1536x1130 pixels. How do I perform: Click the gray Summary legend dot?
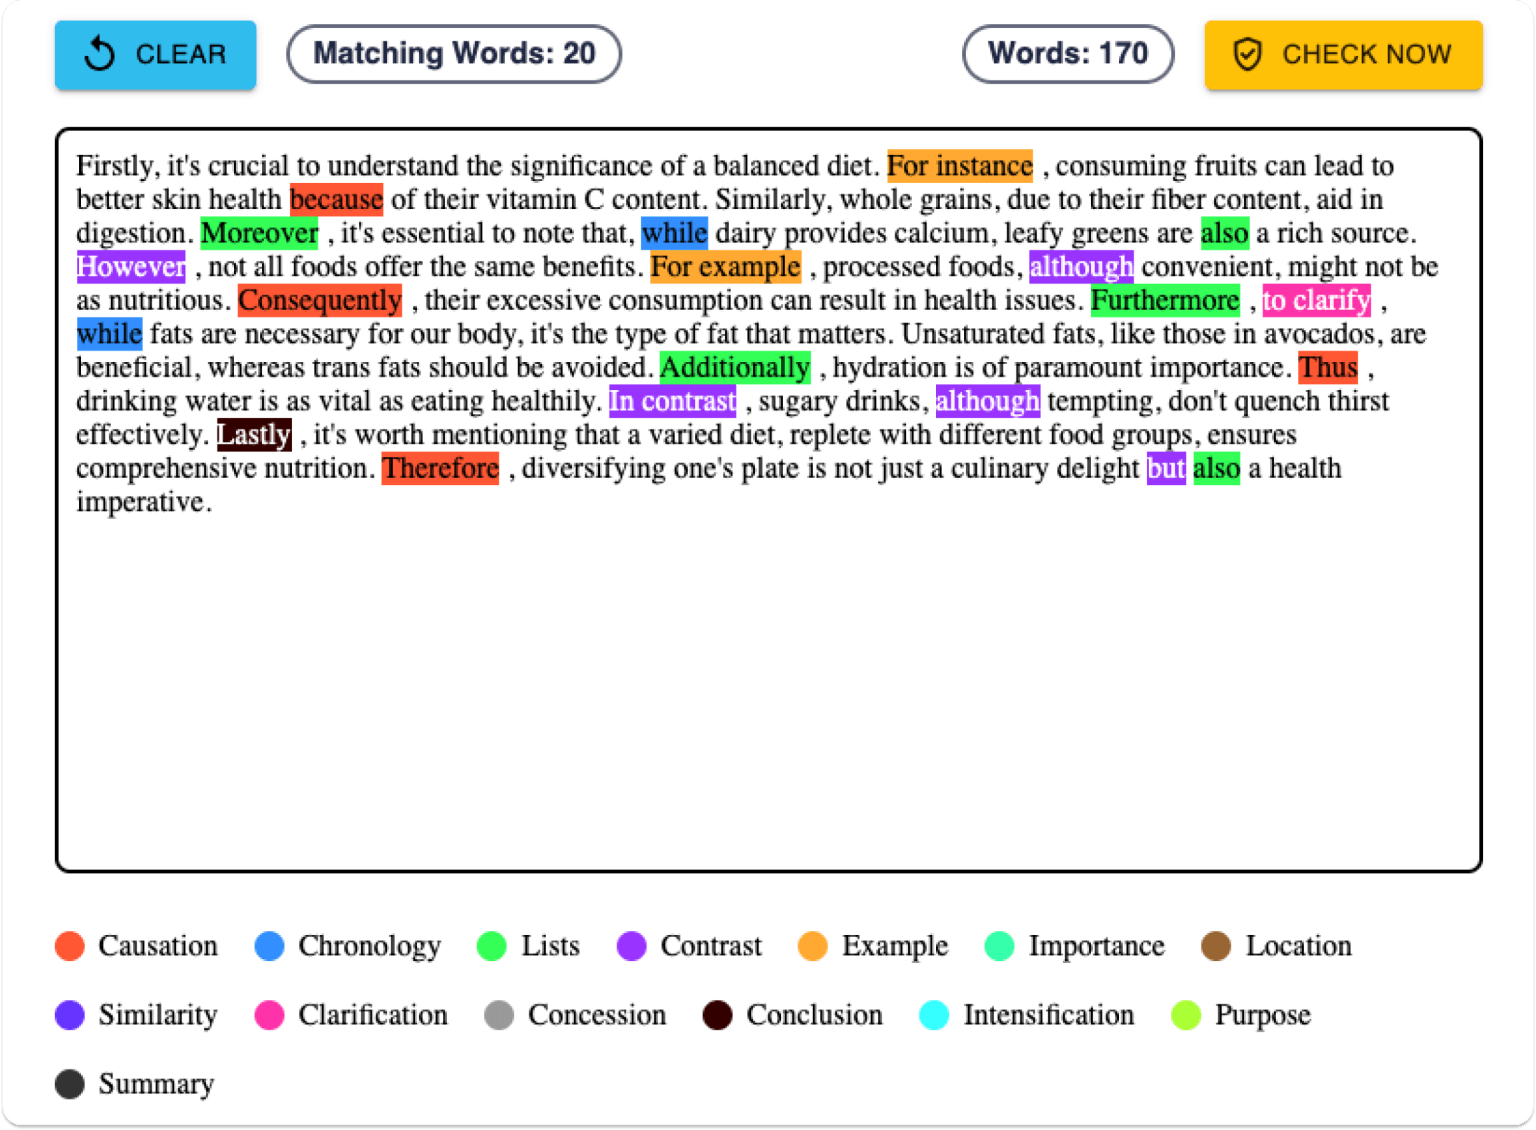click(x=69, y=1083)
